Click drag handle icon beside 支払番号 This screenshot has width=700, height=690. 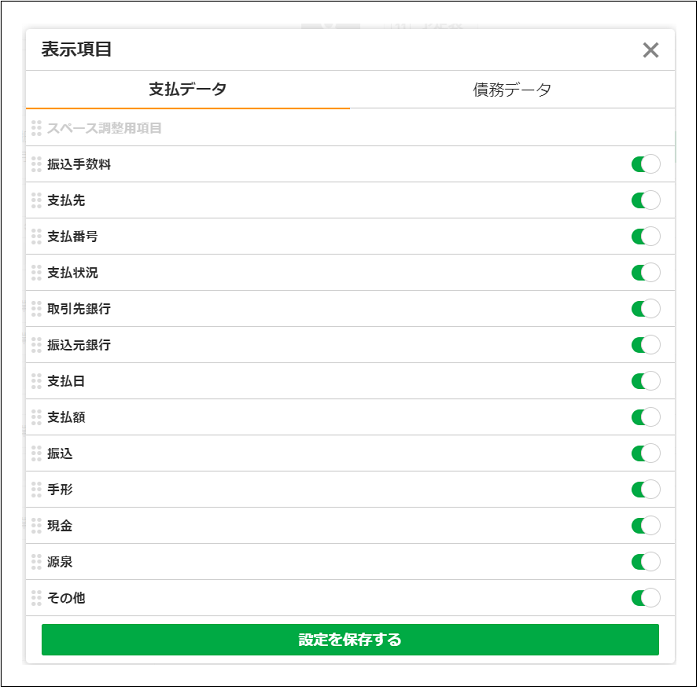click(x=36, y=236)
